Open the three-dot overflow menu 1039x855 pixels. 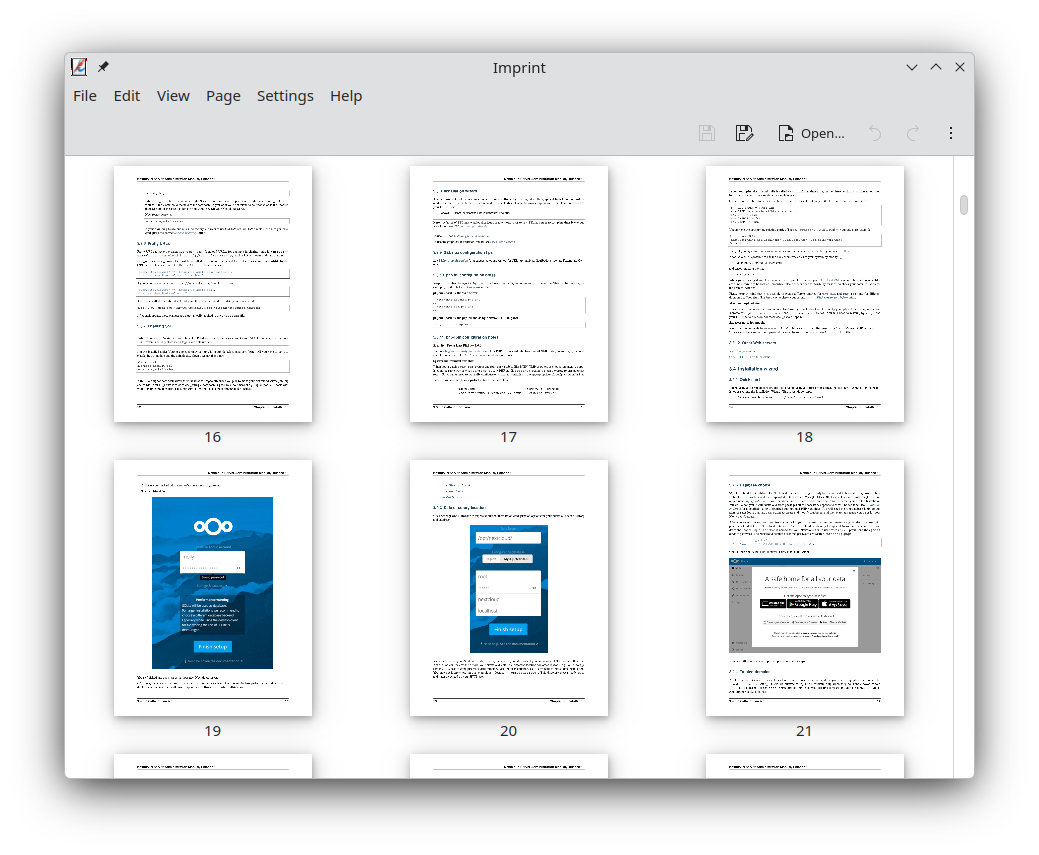pos(951,133)
